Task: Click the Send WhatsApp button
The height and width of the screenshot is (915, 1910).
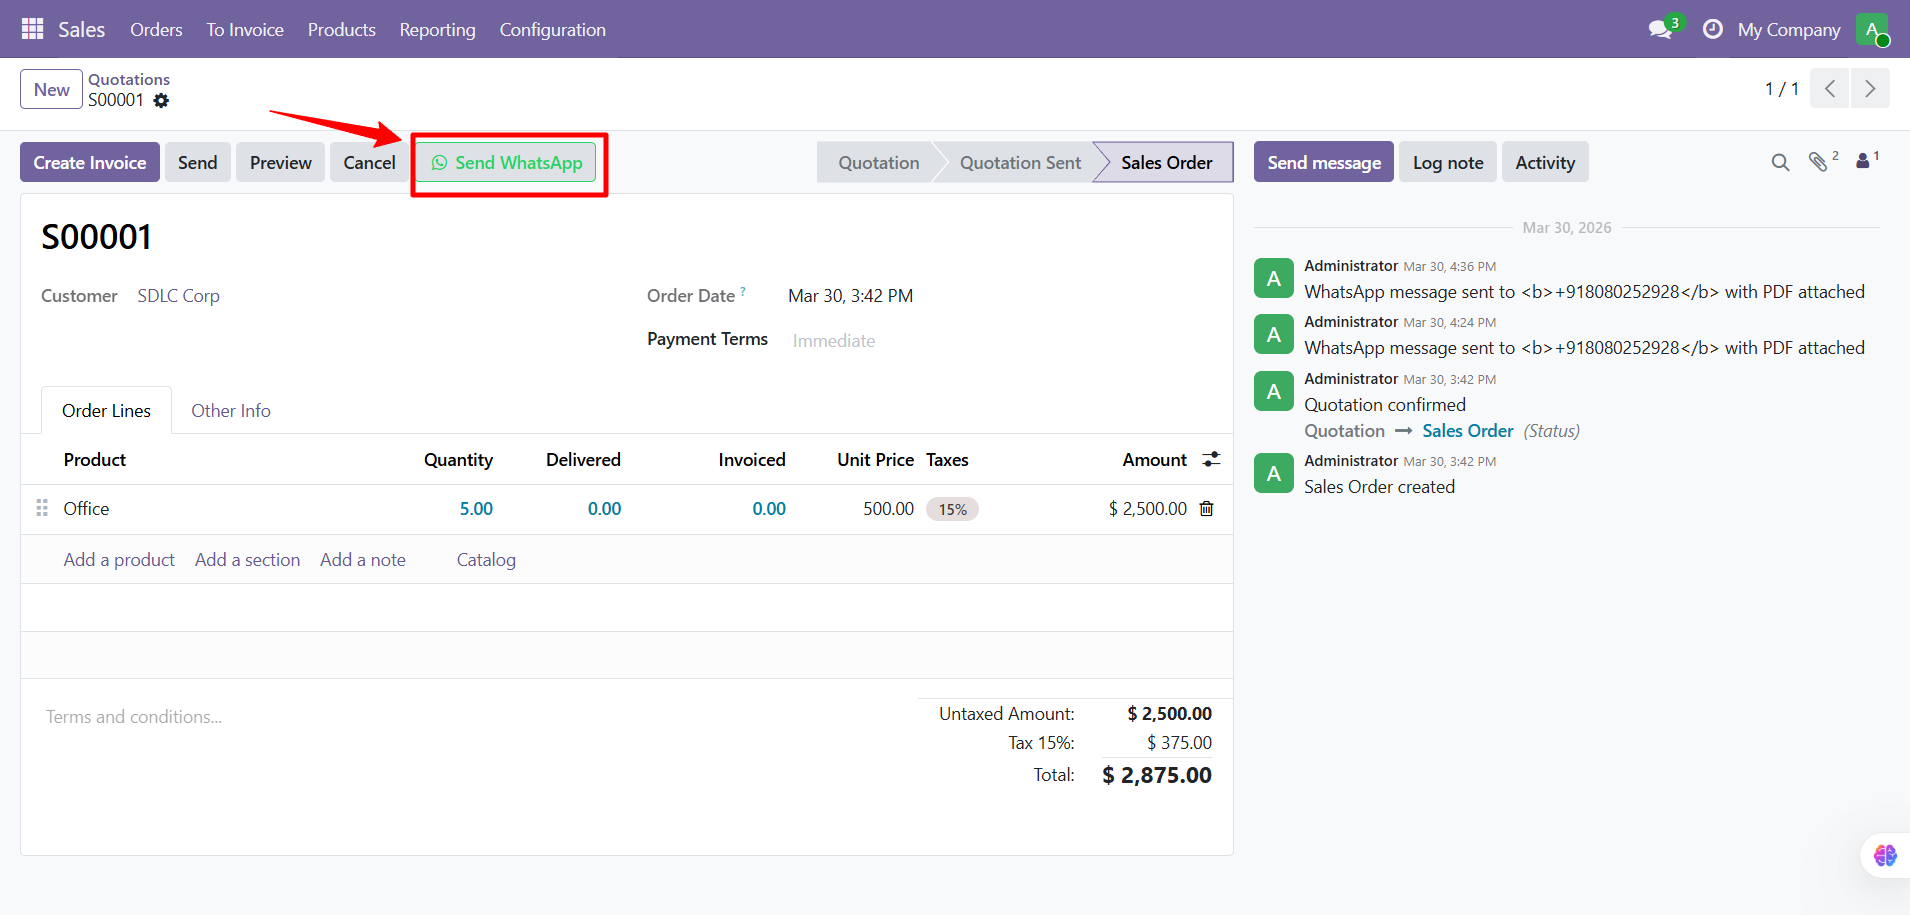Action: click(x=506, y=162)
